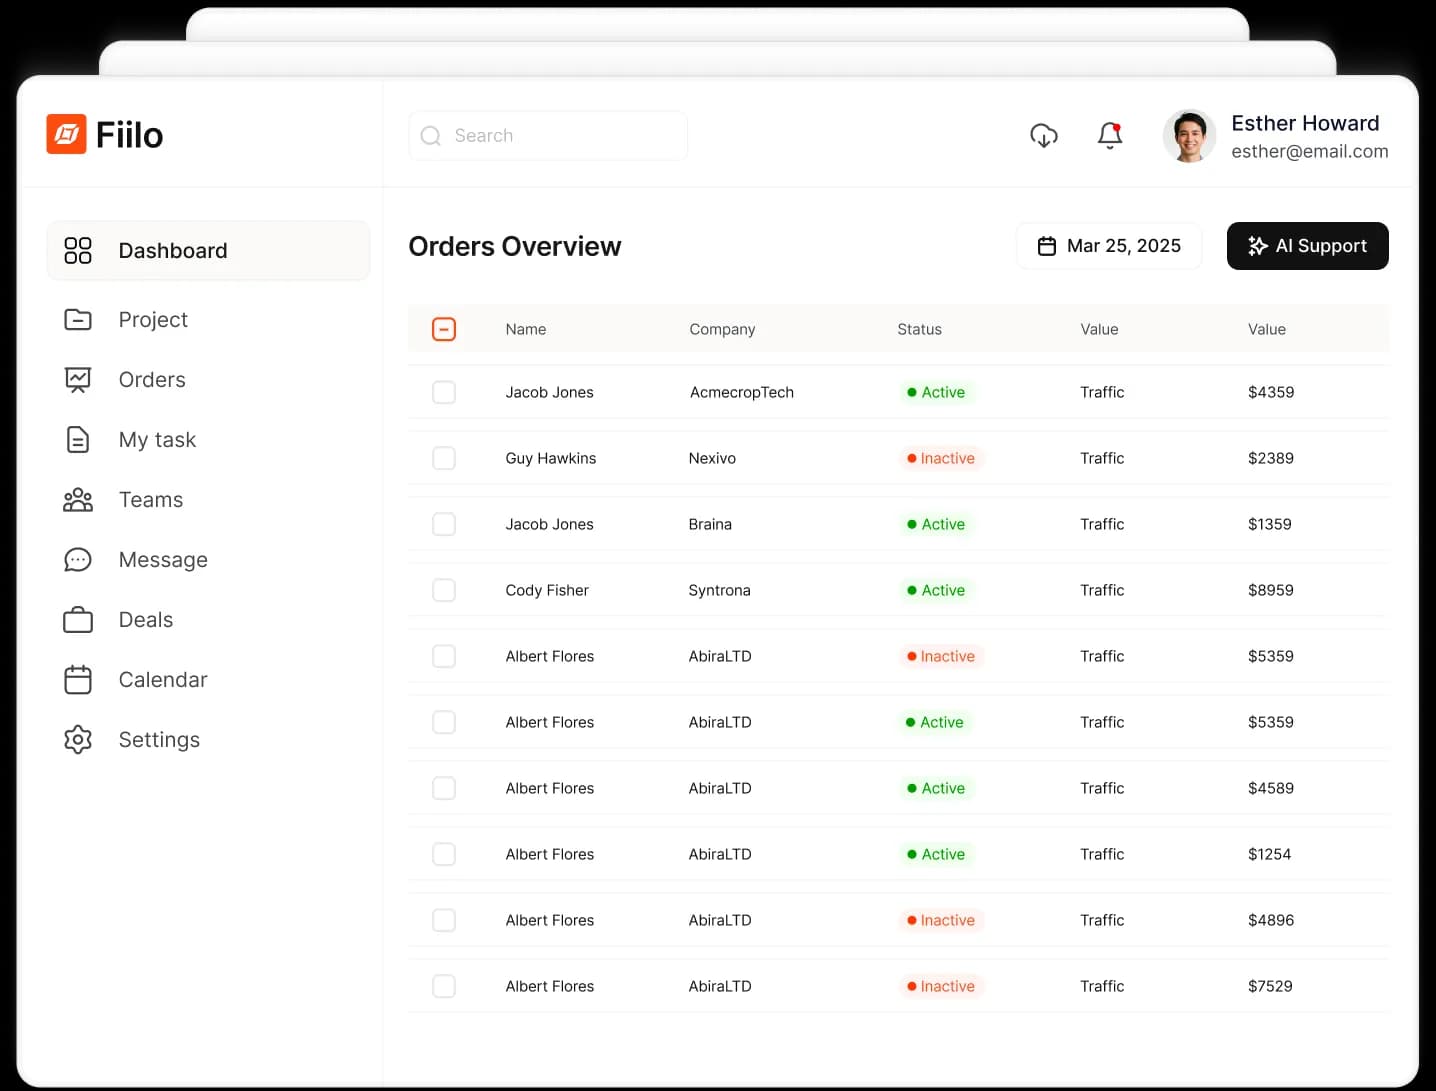
Task: Click the Active badge for Cody Fisher
Action: (x=936, y=590)
